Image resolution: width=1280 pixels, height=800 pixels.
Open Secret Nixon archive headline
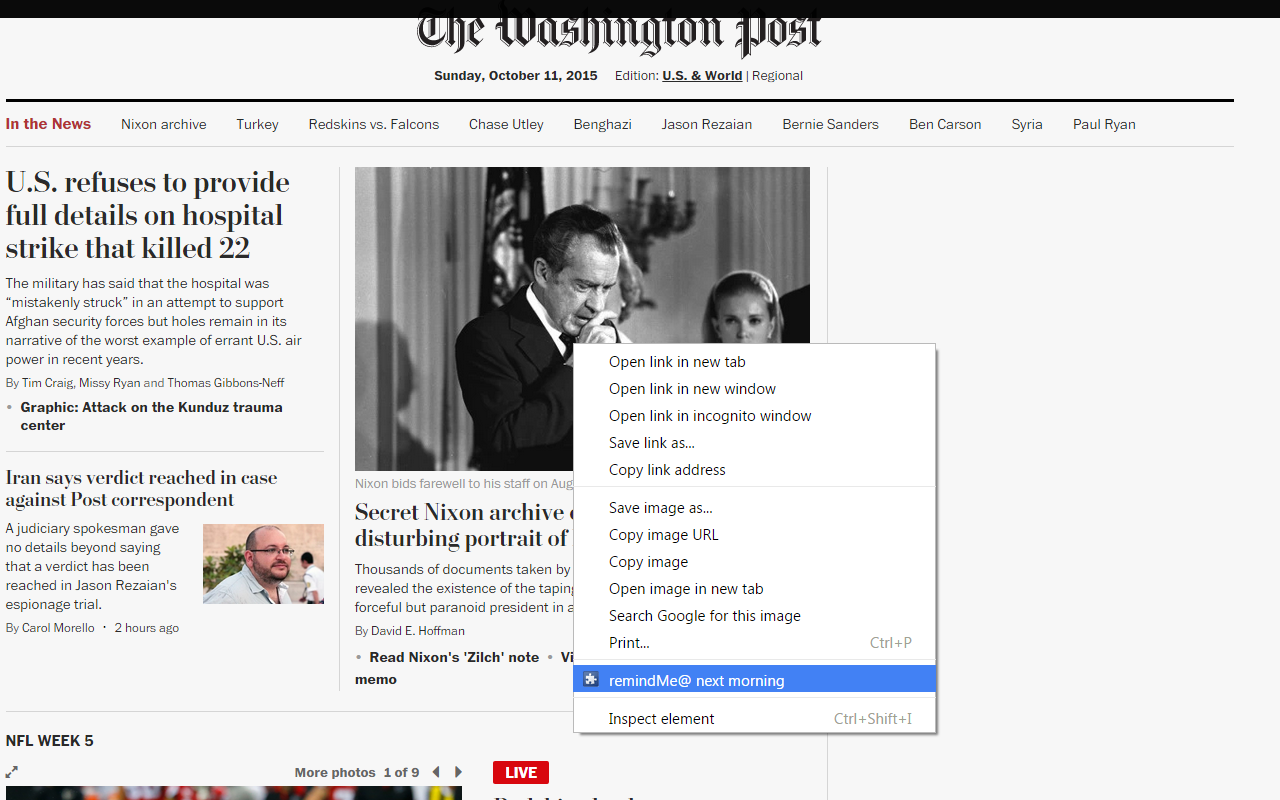coord(463,525)
